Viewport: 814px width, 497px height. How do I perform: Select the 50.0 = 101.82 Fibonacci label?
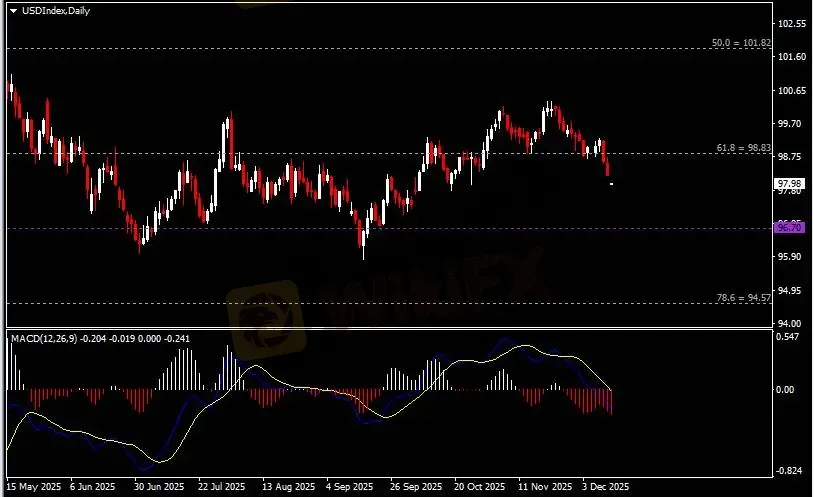741,43
